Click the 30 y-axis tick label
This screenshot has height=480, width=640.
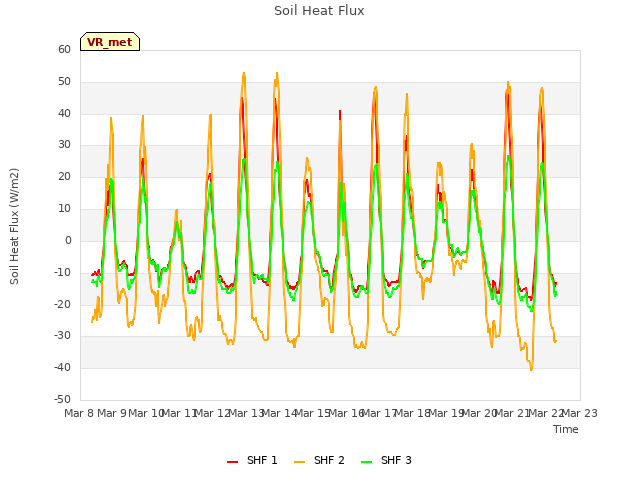pos(64,144)
